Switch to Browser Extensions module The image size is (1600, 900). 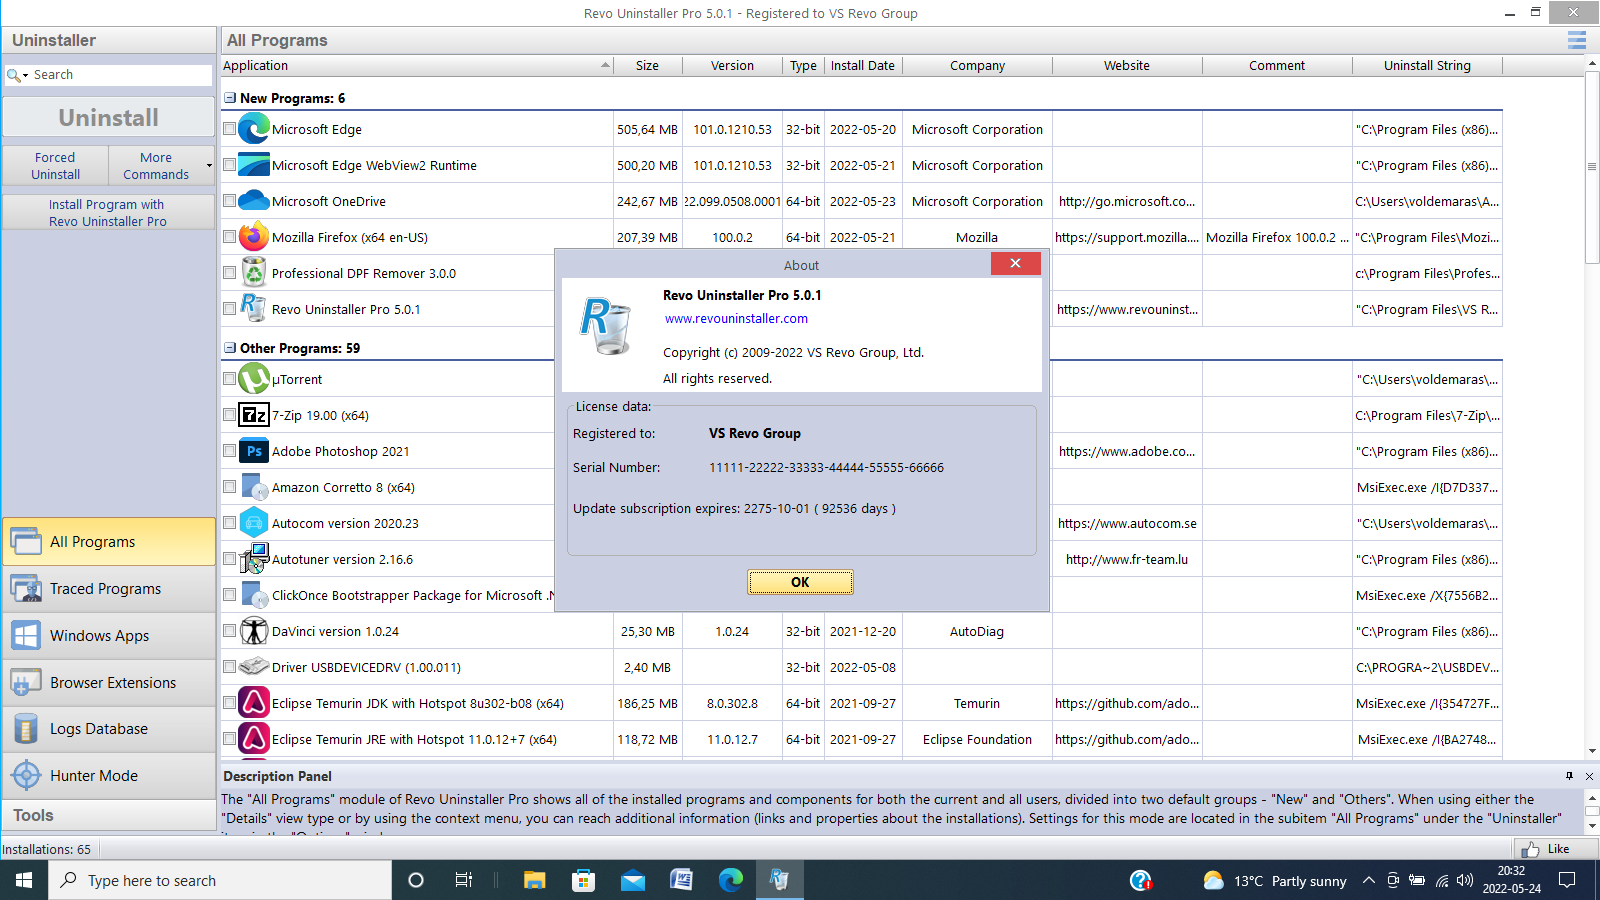click(x=109, y=683)
